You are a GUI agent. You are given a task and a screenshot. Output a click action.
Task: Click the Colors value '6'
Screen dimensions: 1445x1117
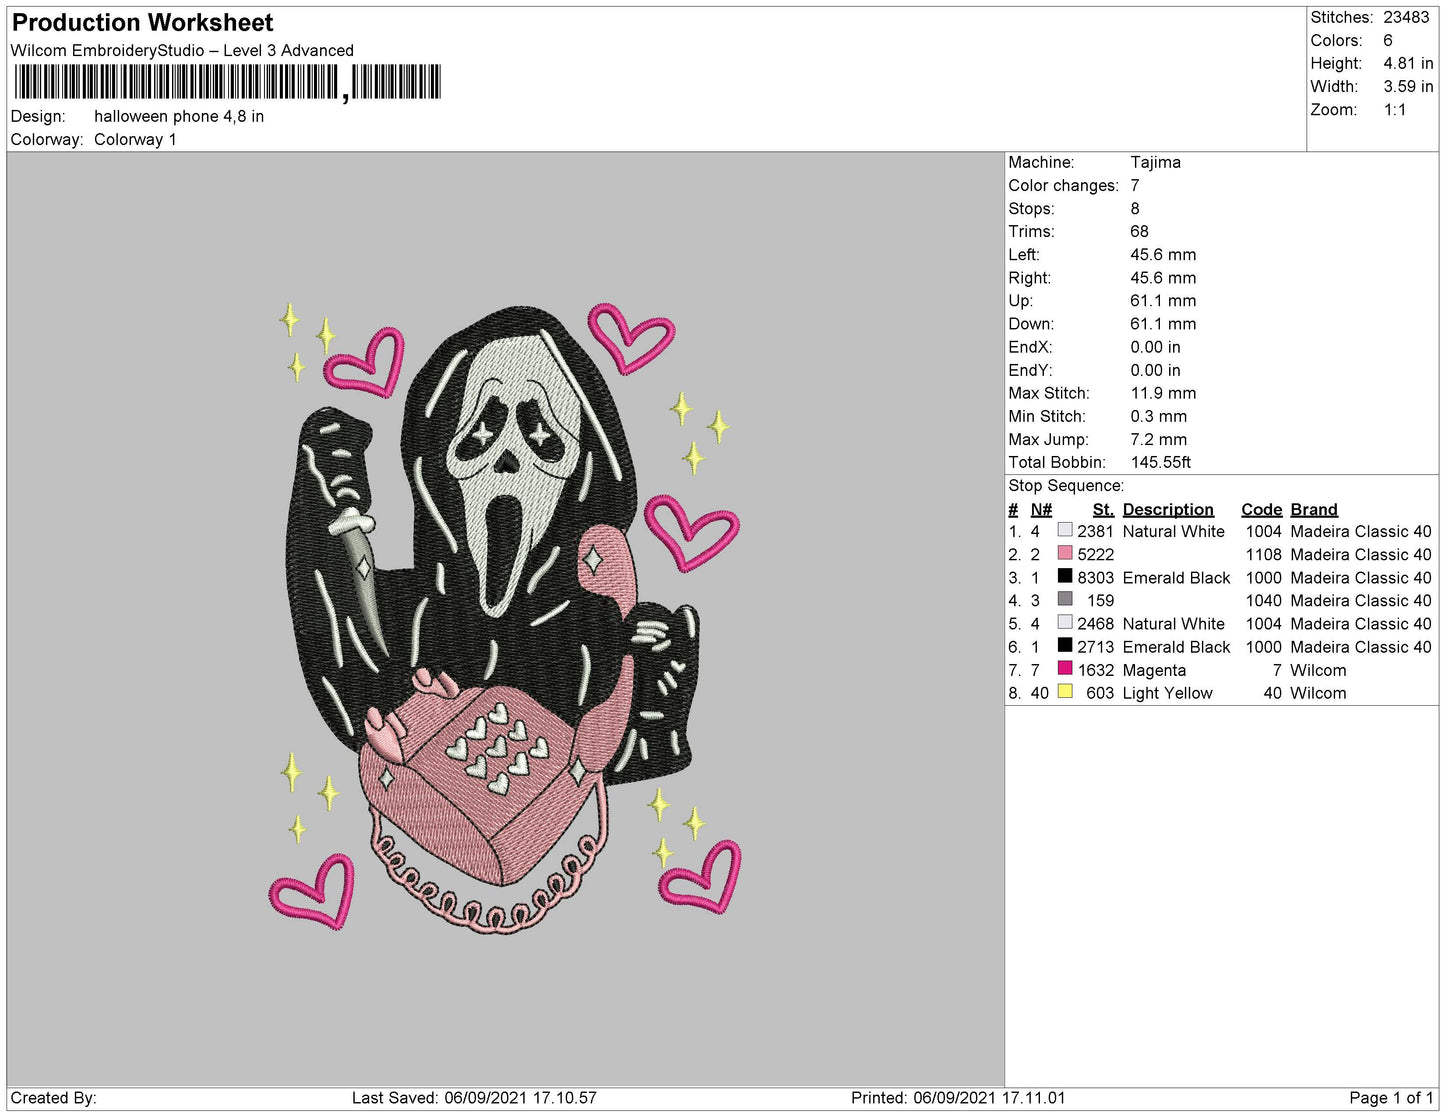(1388, 40)
